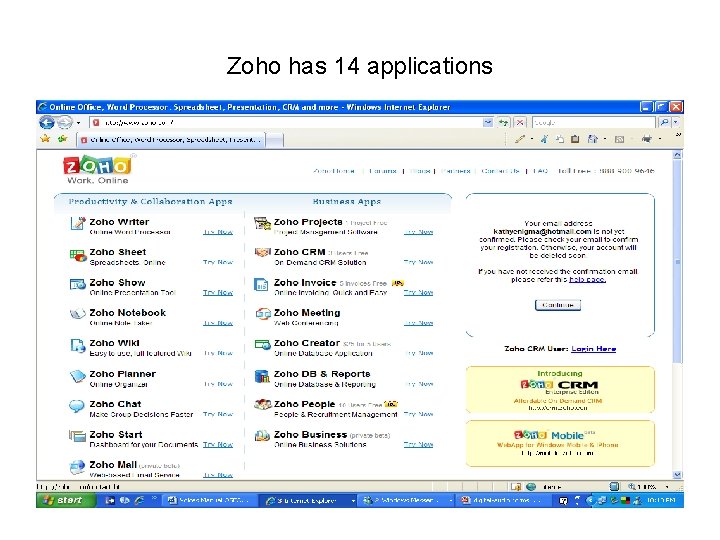
Task: Click the Zoho DB & Reports icon
Action: tap(262, 376)
